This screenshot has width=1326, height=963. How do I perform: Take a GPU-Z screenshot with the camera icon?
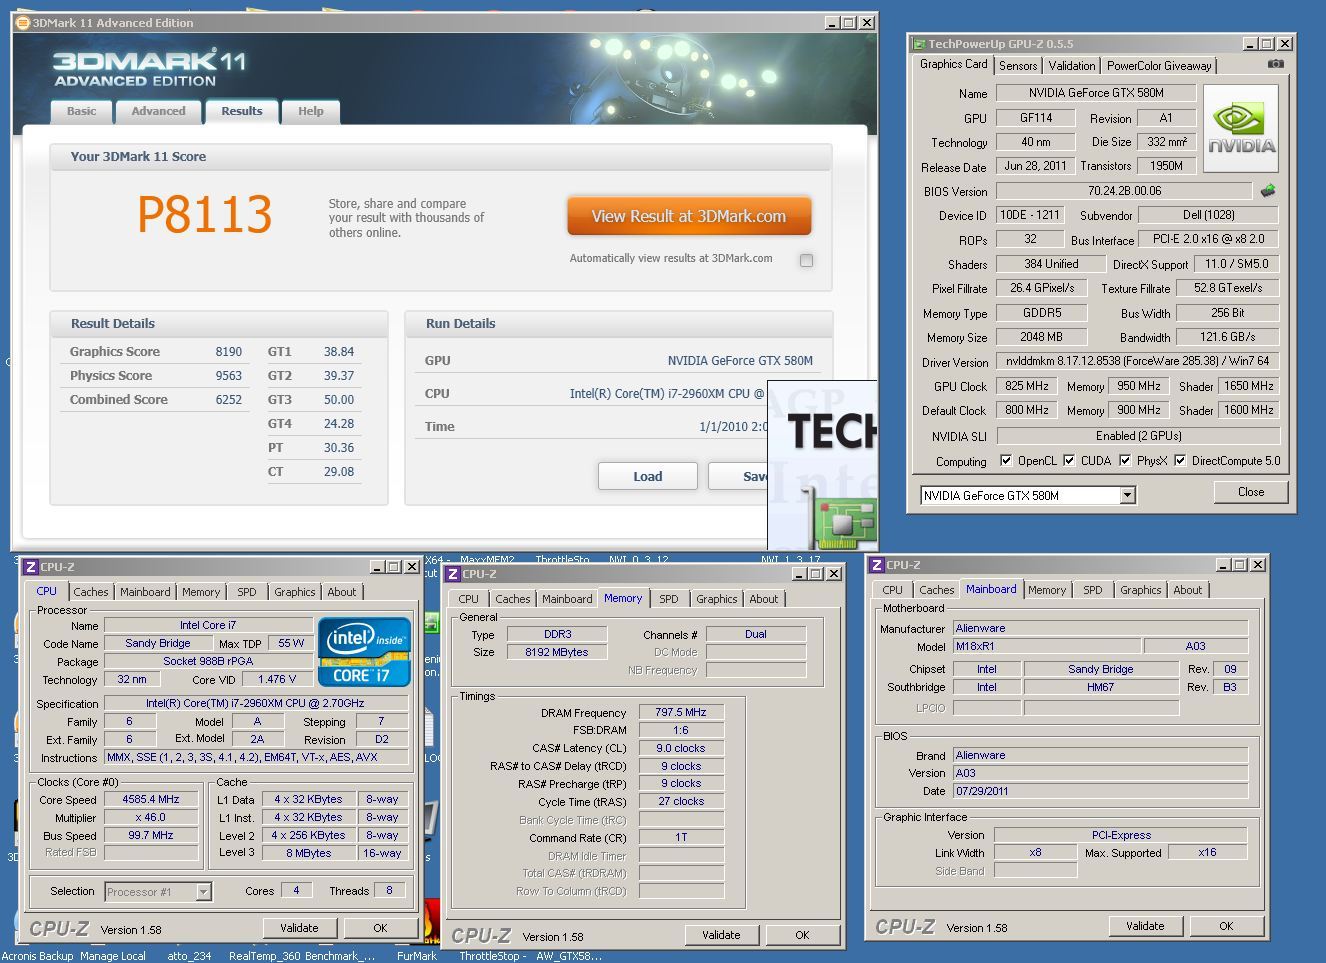click(x=1276, y=64)
